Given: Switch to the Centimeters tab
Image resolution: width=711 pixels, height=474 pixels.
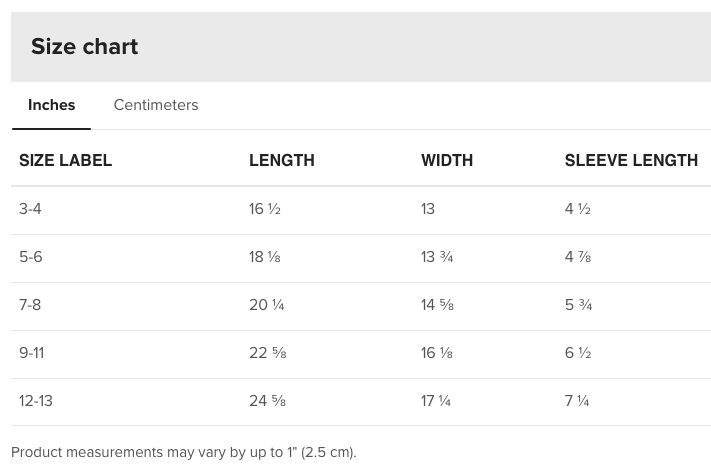Looking at the screenshot, I should 156,105.
